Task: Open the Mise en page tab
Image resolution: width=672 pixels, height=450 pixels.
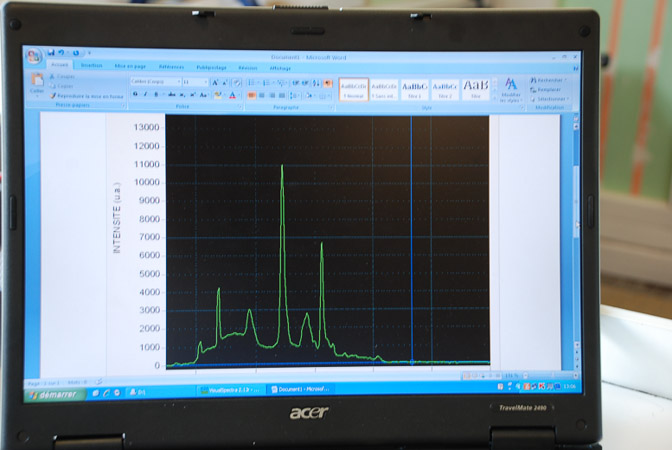Action: coord(130,67)
